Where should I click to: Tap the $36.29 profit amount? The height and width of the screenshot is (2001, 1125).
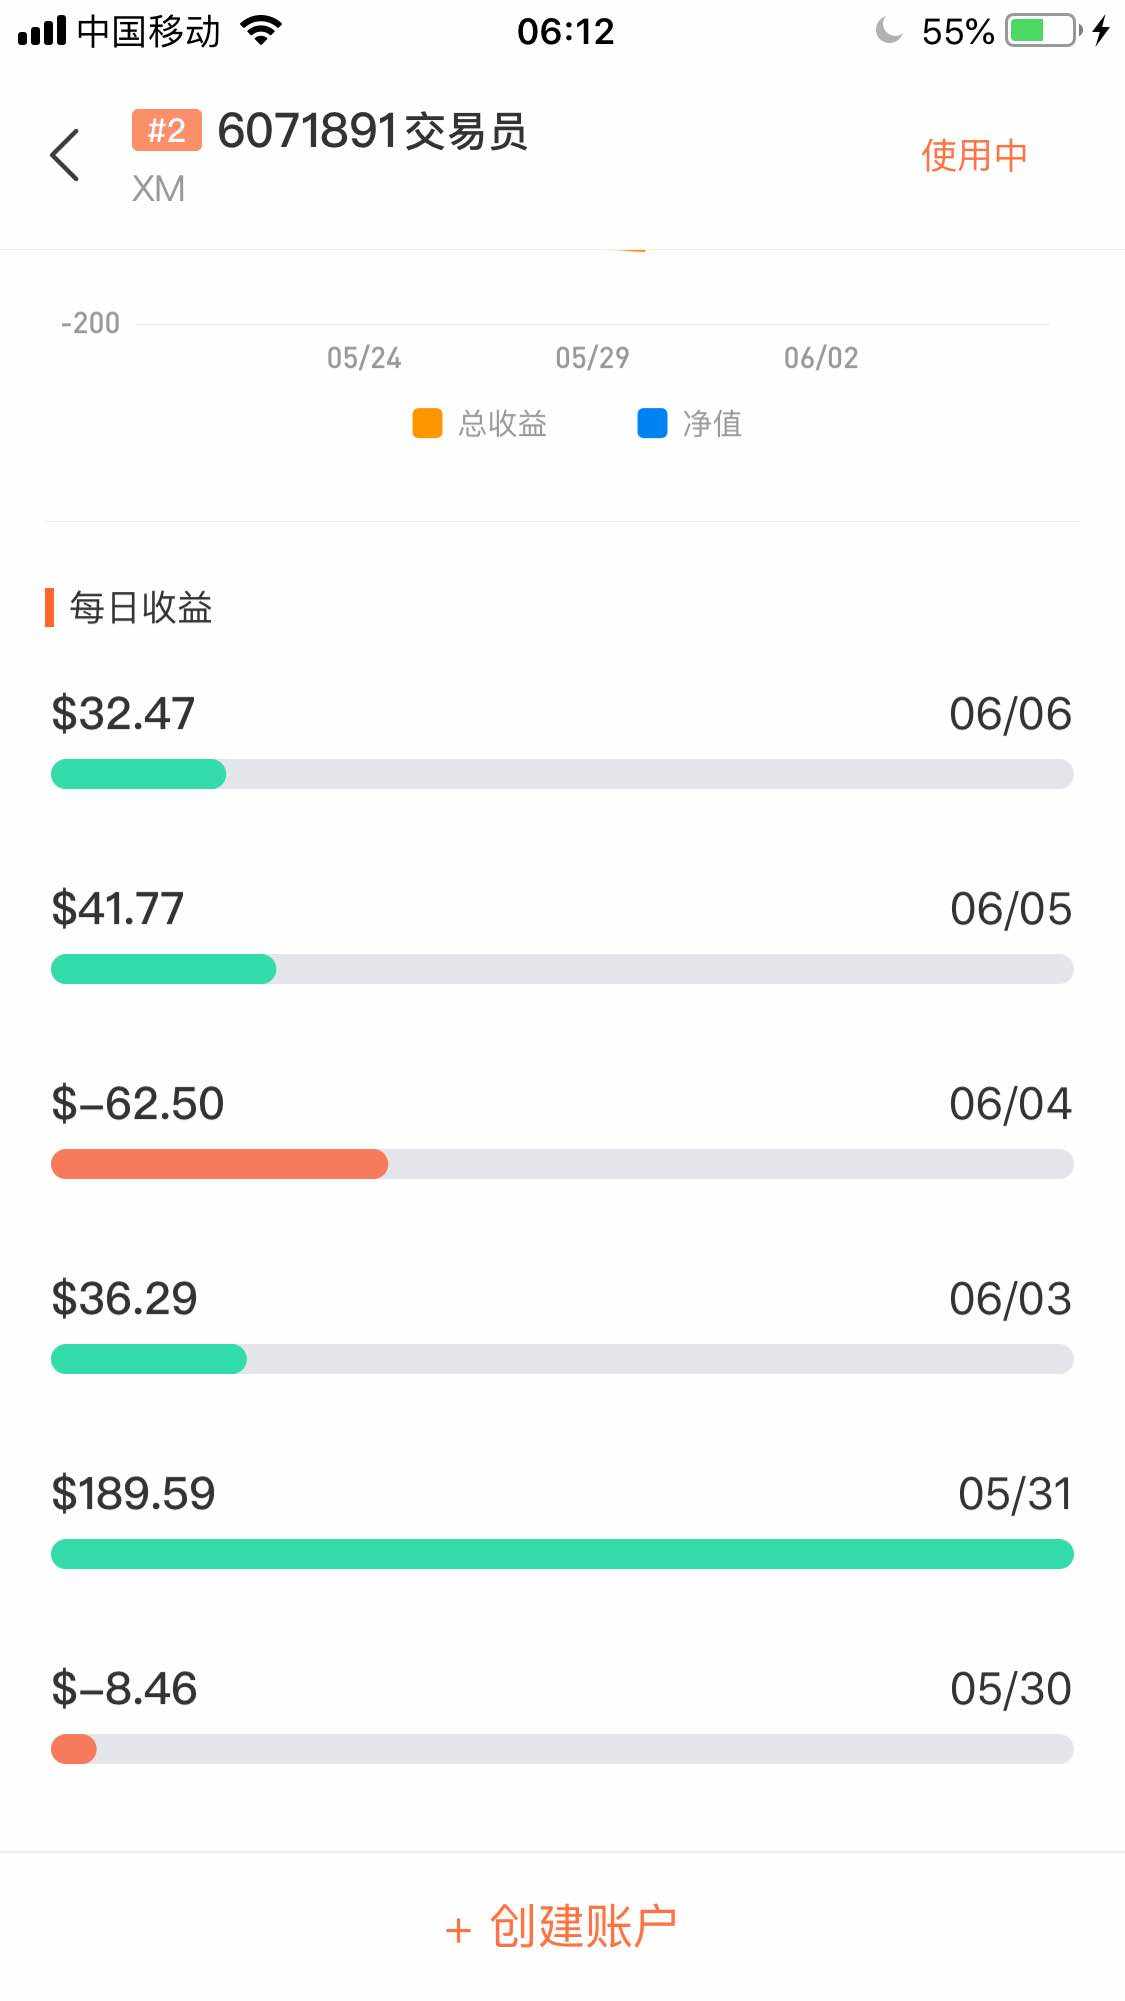[124, 1298]
